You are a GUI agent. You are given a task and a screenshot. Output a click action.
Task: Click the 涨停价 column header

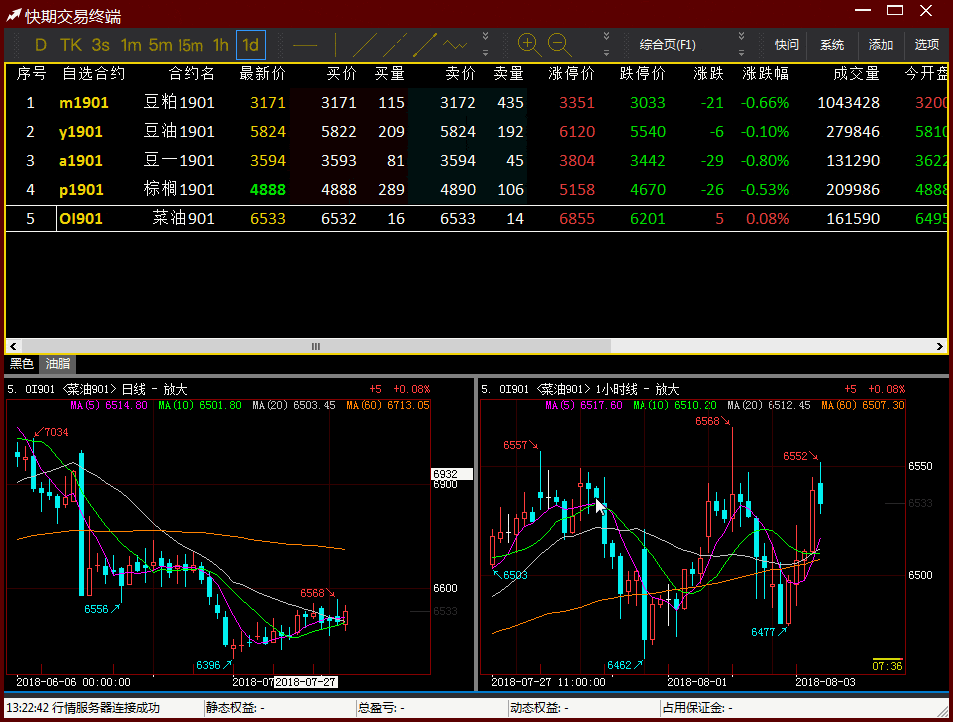(x=571, y=74)
